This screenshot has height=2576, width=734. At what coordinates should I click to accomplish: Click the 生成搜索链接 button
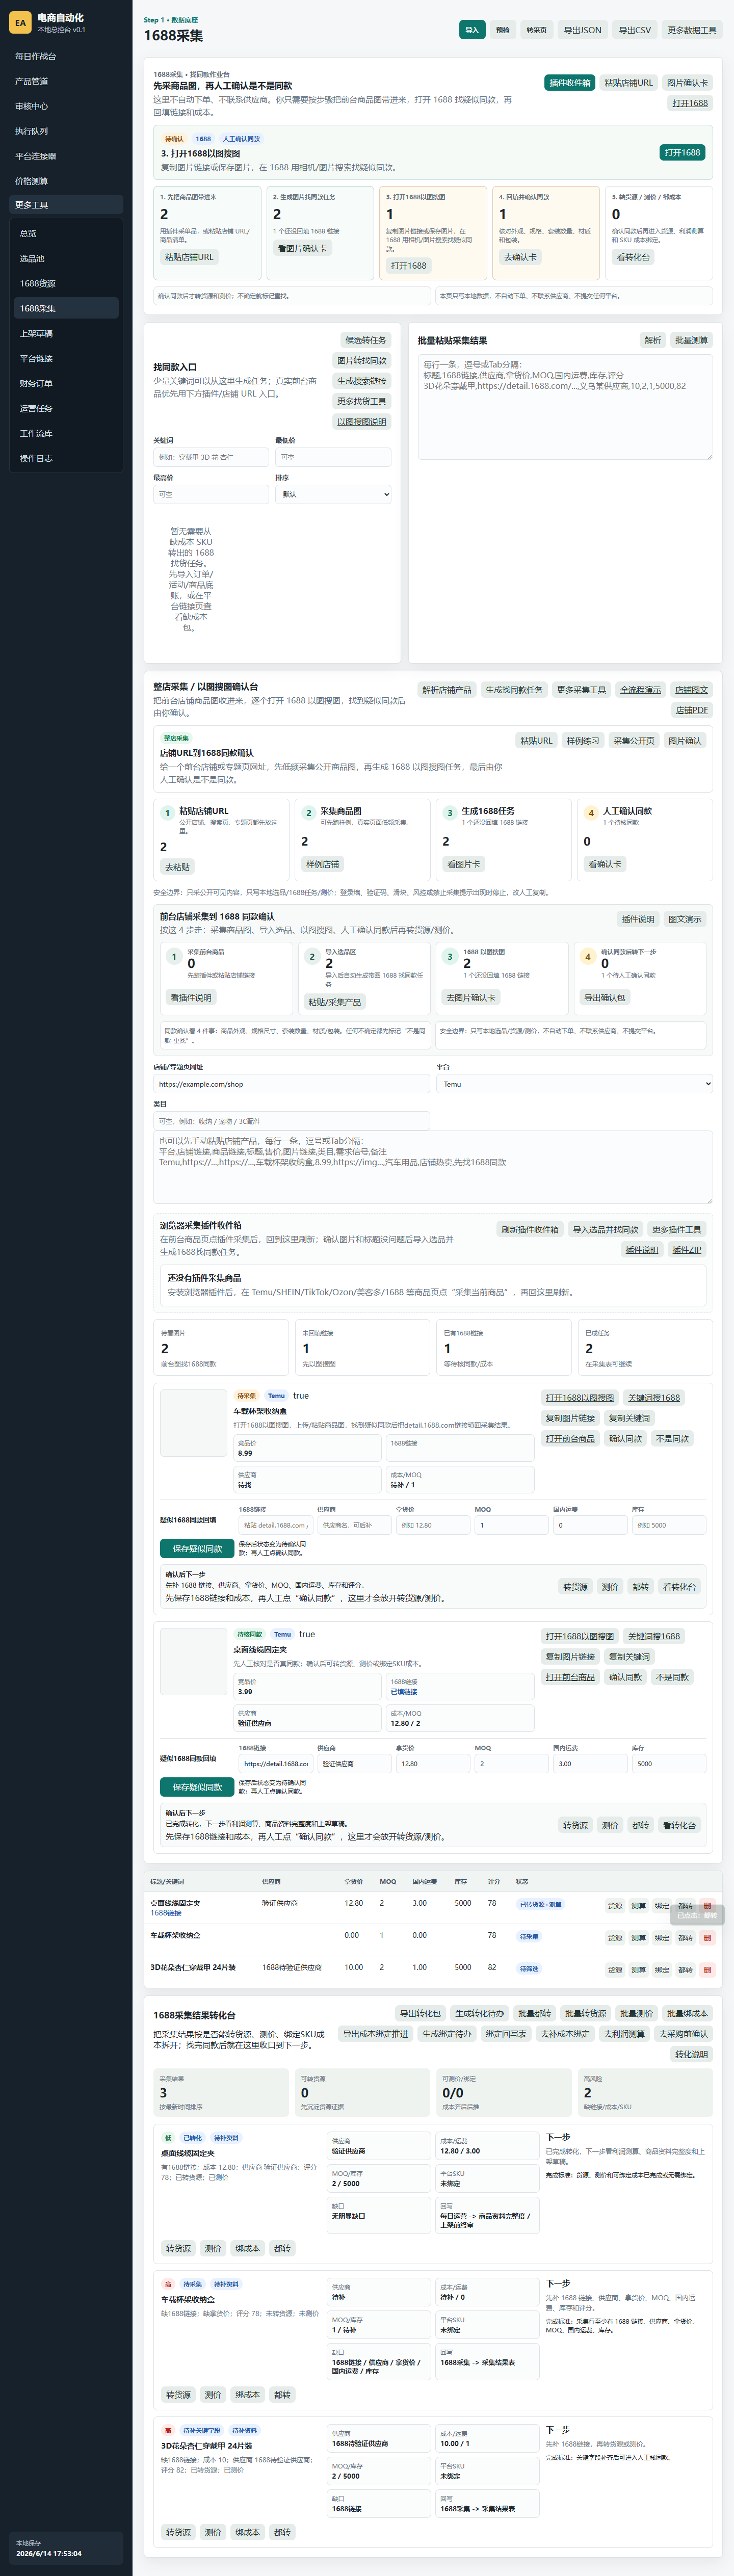(361, 381)
